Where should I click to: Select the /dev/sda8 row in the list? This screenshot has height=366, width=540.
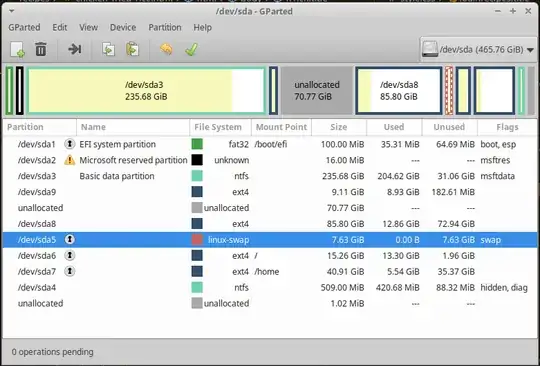[x=270, y=223]
